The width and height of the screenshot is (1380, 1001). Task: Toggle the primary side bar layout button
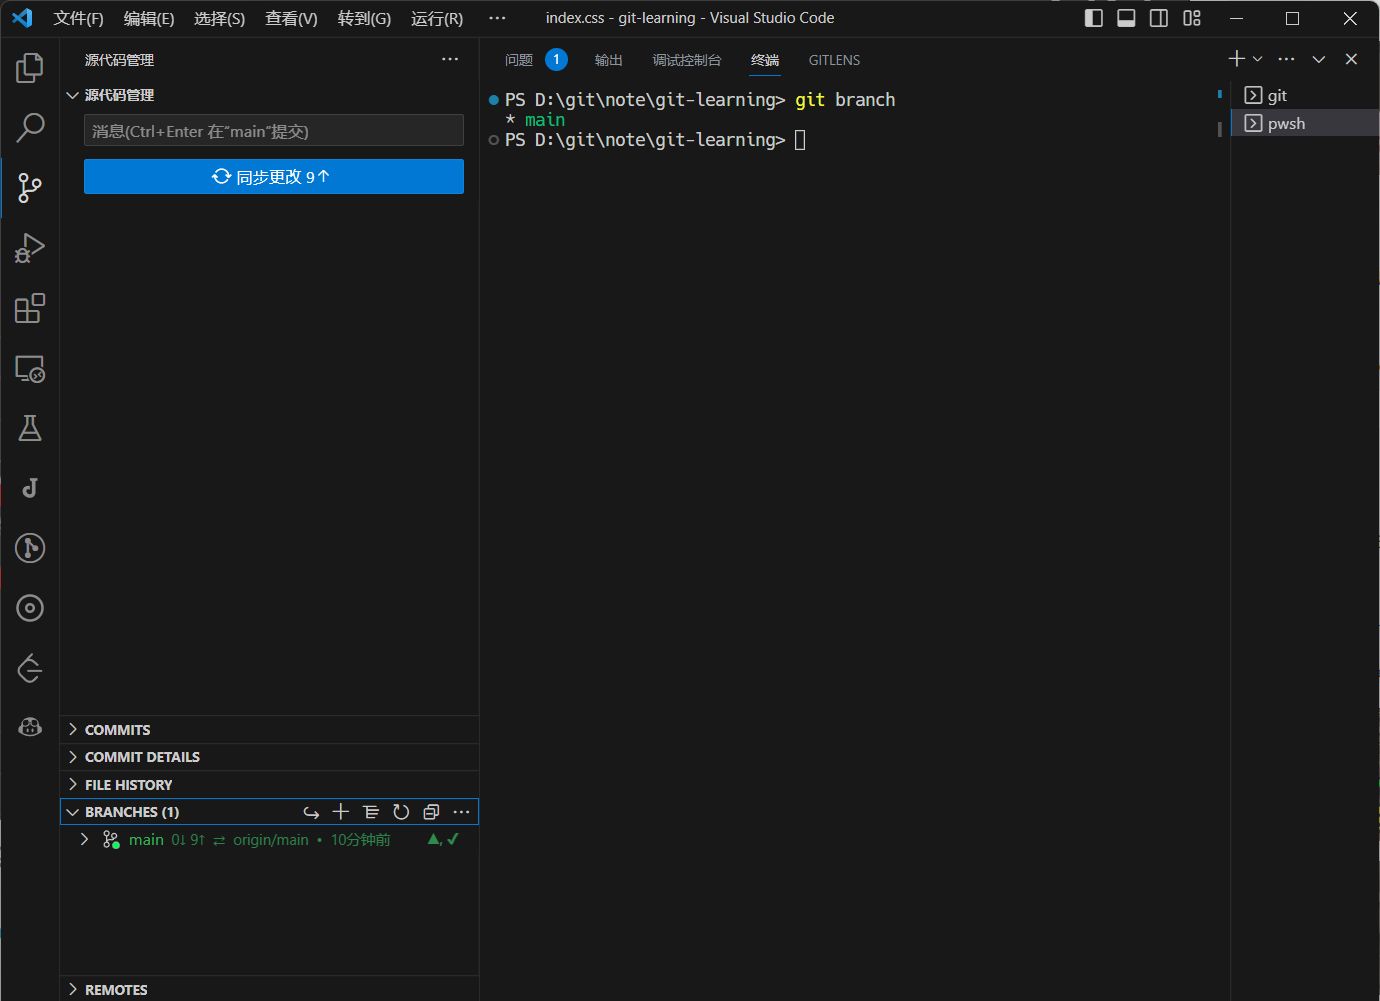pyautogui.click(x=1093, y=18)
